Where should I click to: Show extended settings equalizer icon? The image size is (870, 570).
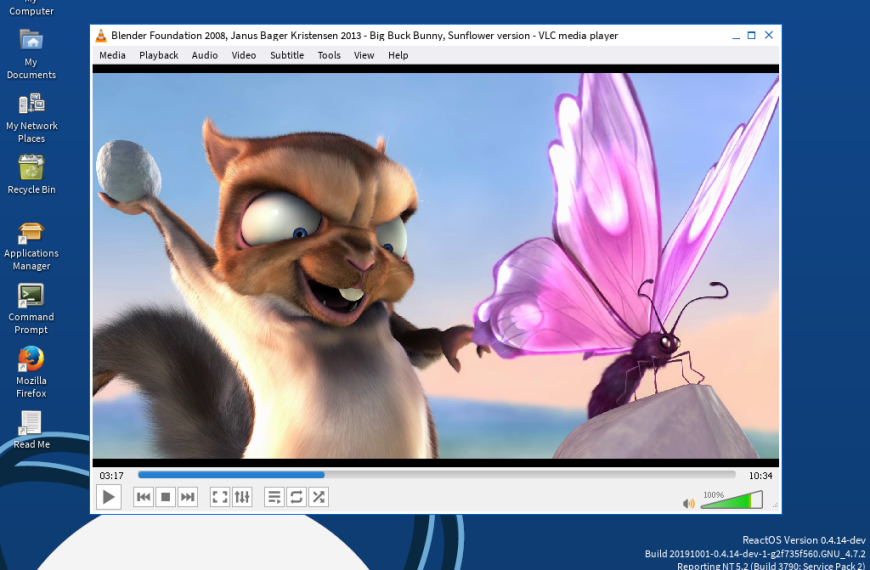coord(242,497)
